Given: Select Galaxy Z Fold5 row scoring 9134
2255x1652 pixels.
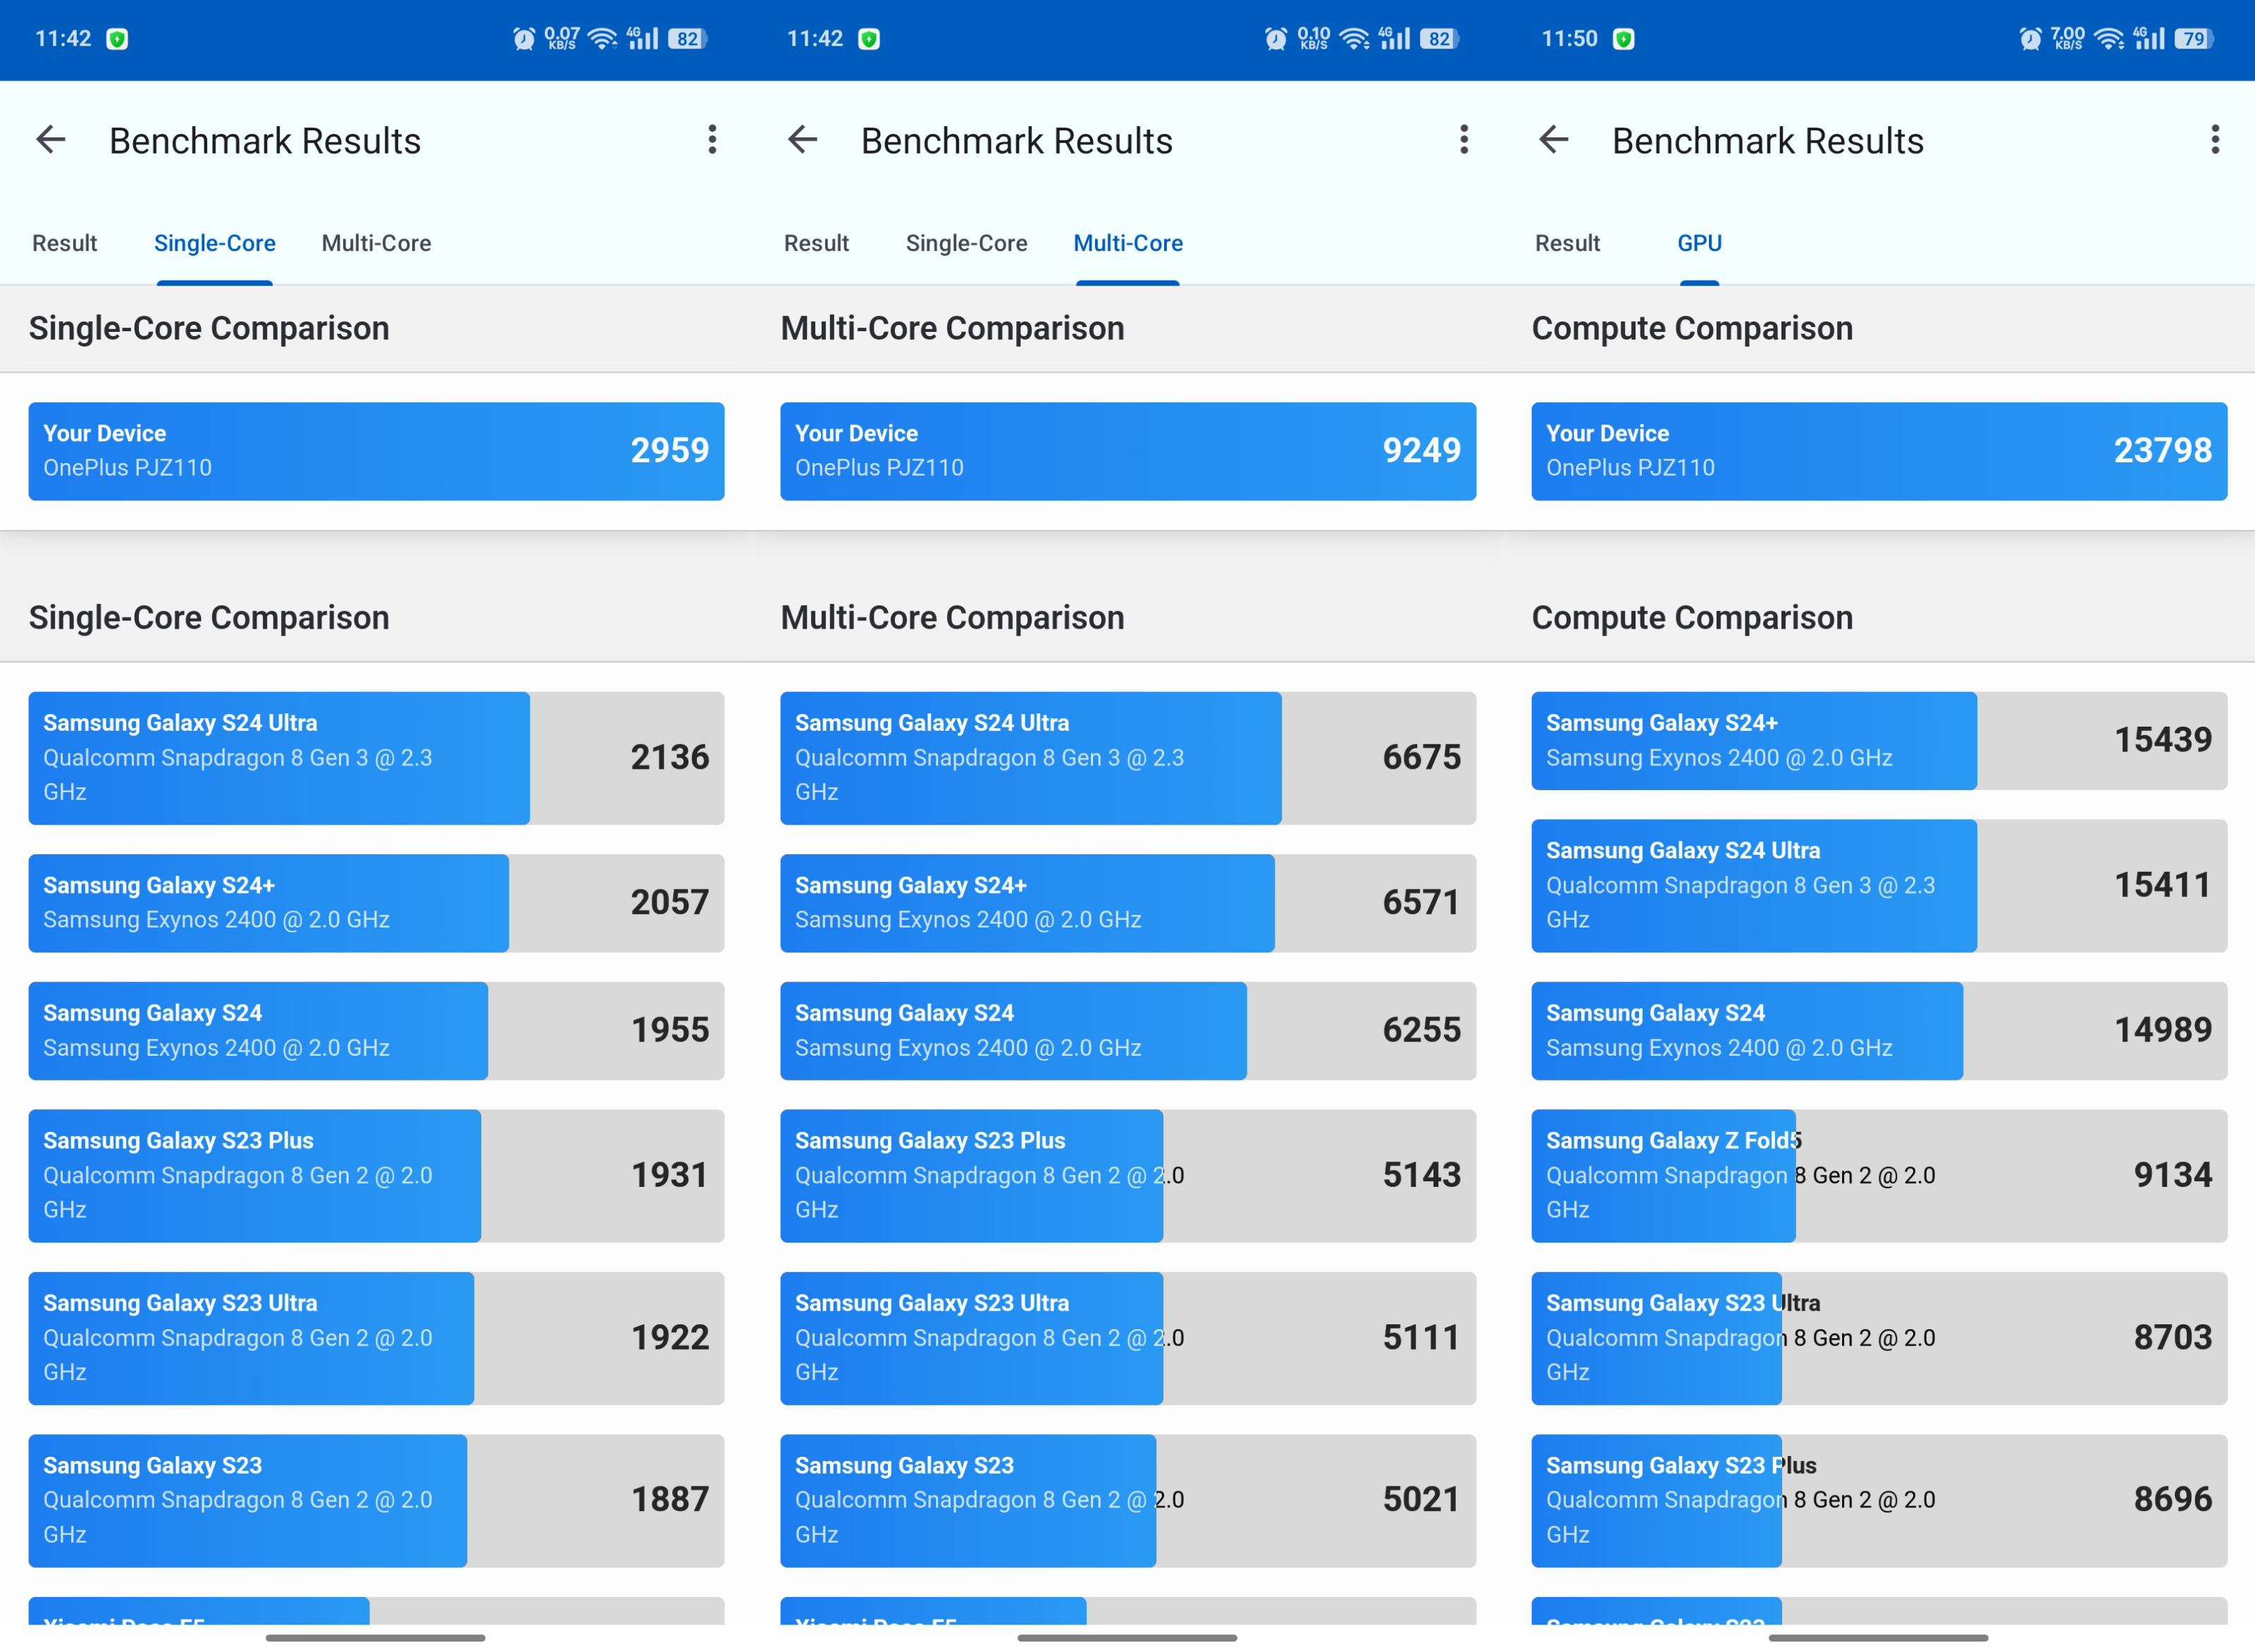Looking at the screenshot, I should pos(1879,1176).
